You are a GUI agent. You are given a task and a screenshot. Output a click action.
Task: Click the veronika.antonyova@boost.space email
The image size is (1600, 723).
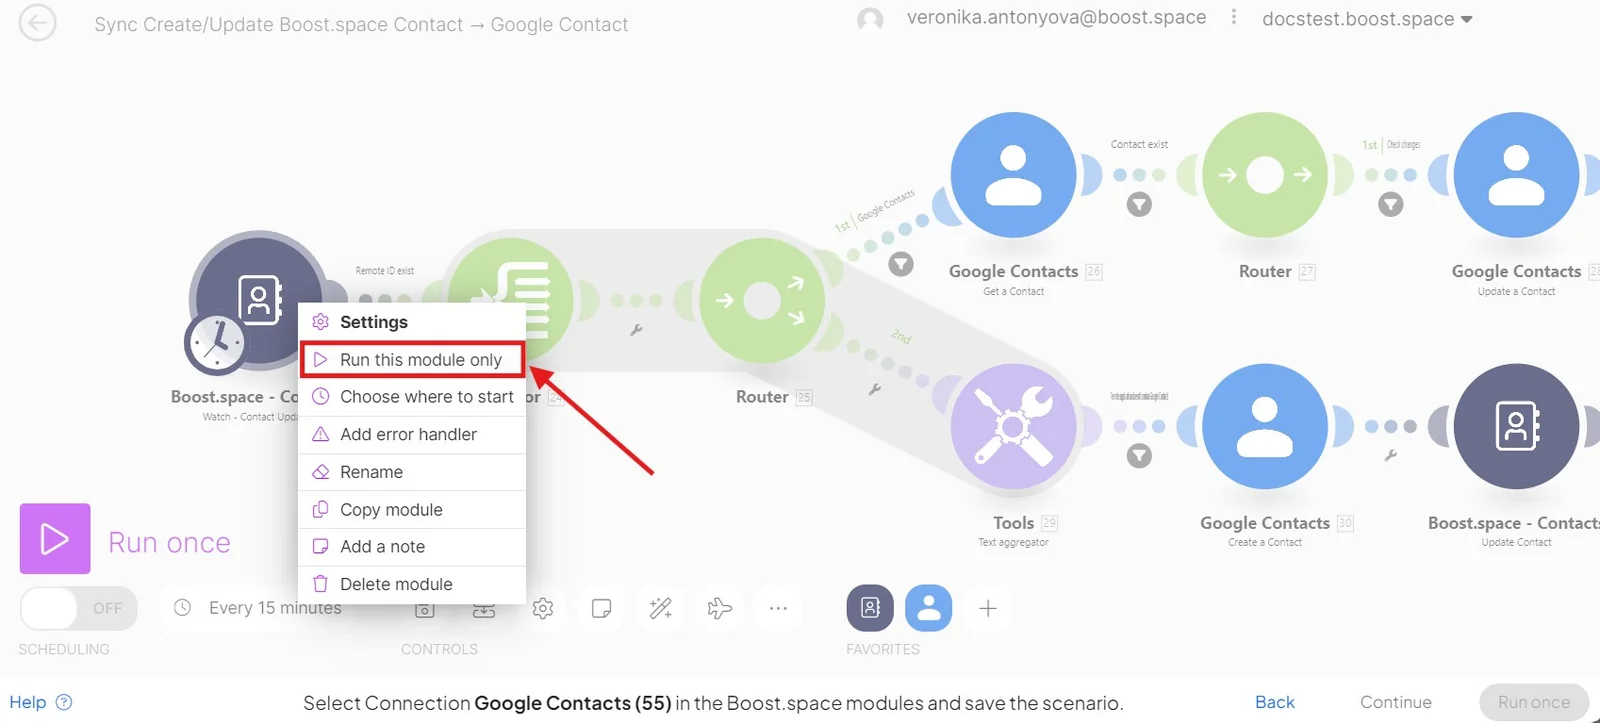tap(1056, 17)
